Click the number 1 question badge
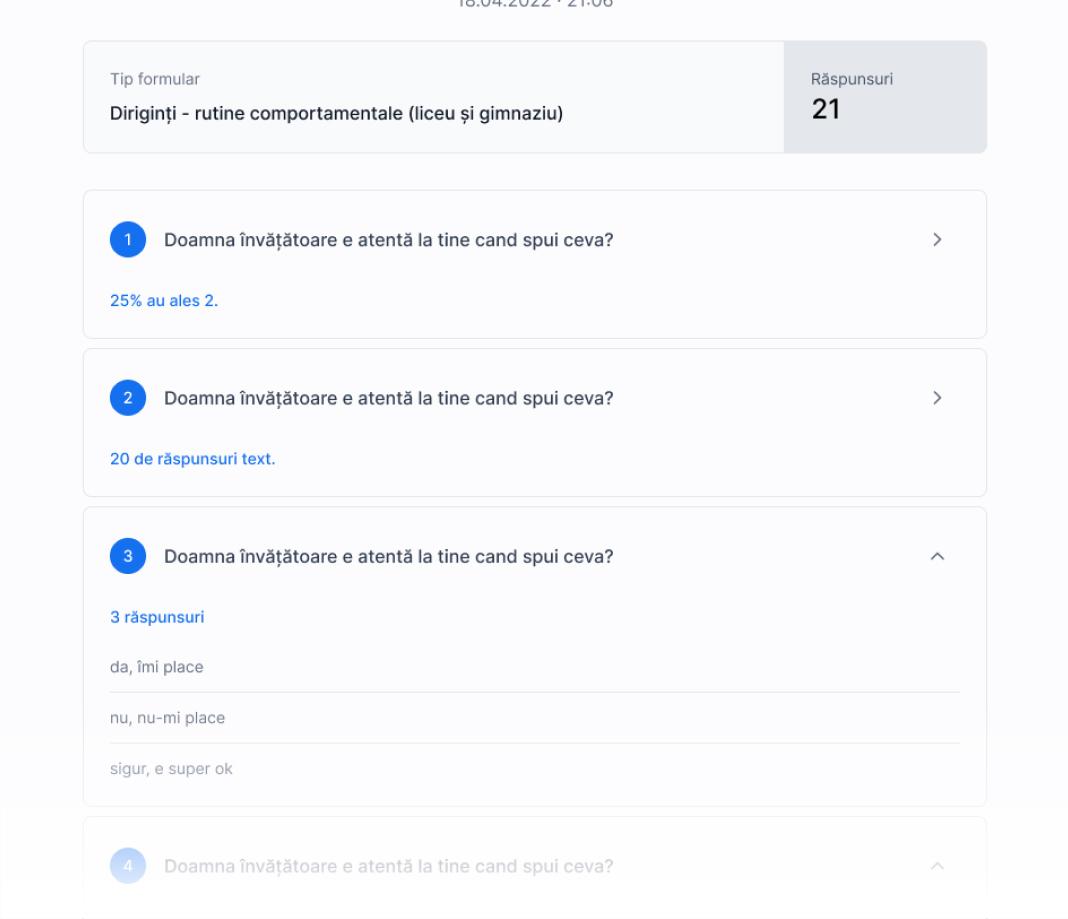Image resolution: width=1068 pixels, height=919 pixels. point(128,240)
